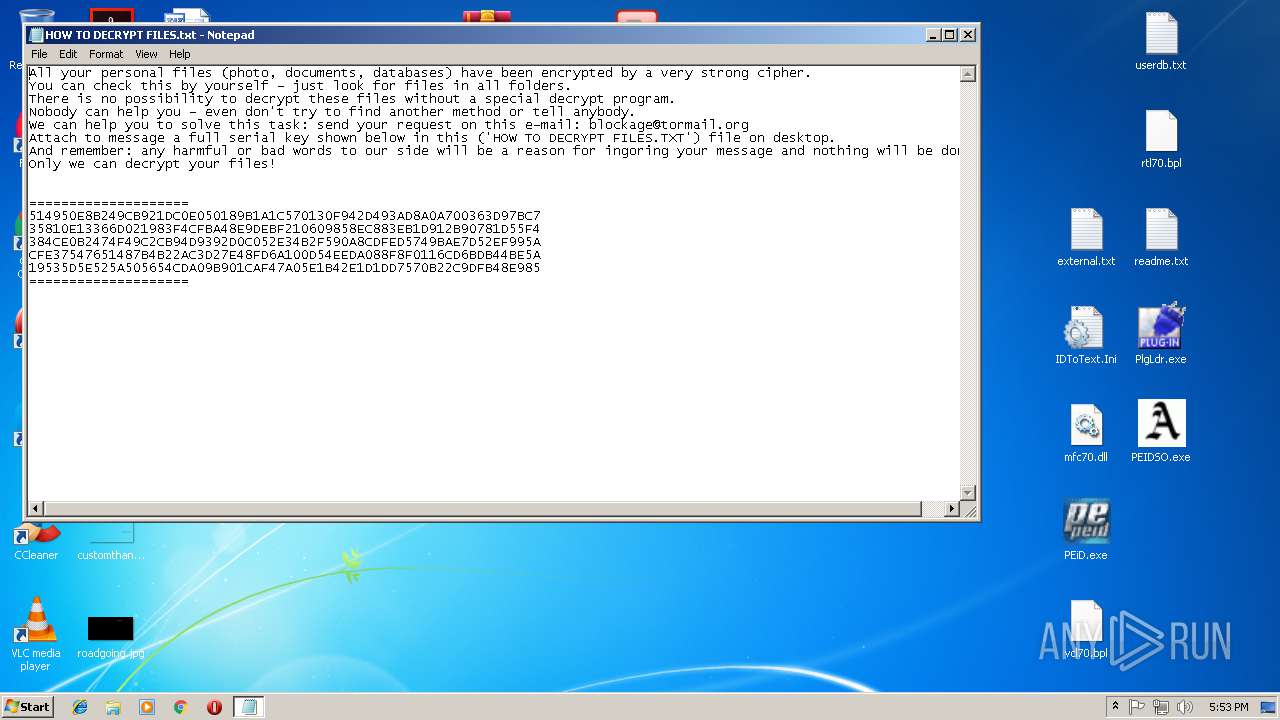Launch Opera browser from taskbar
The width and height of the screenshot is (1280, 720).
pos(214,707)
